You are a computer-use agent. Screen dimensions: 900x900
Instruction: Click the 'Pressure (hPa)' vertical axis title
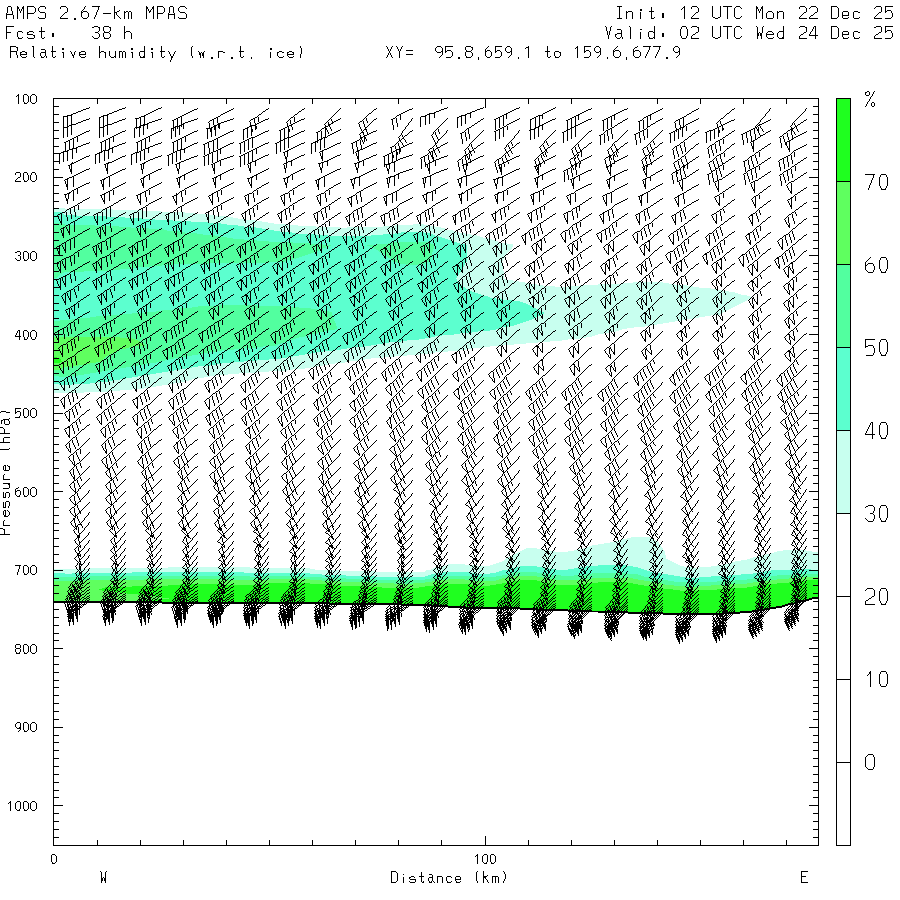click(6, 472)
